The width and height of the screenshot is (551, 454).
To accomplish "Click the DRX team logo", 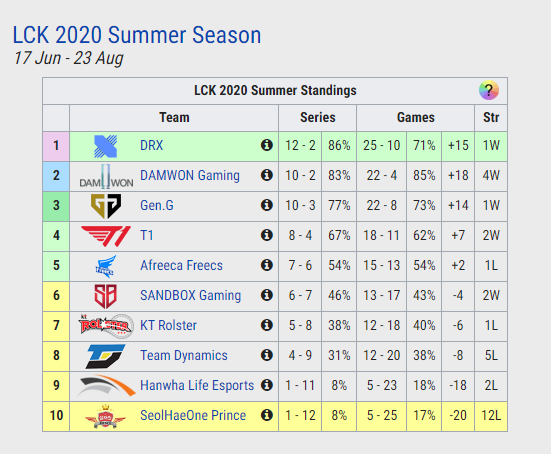I will coord(105,146).
